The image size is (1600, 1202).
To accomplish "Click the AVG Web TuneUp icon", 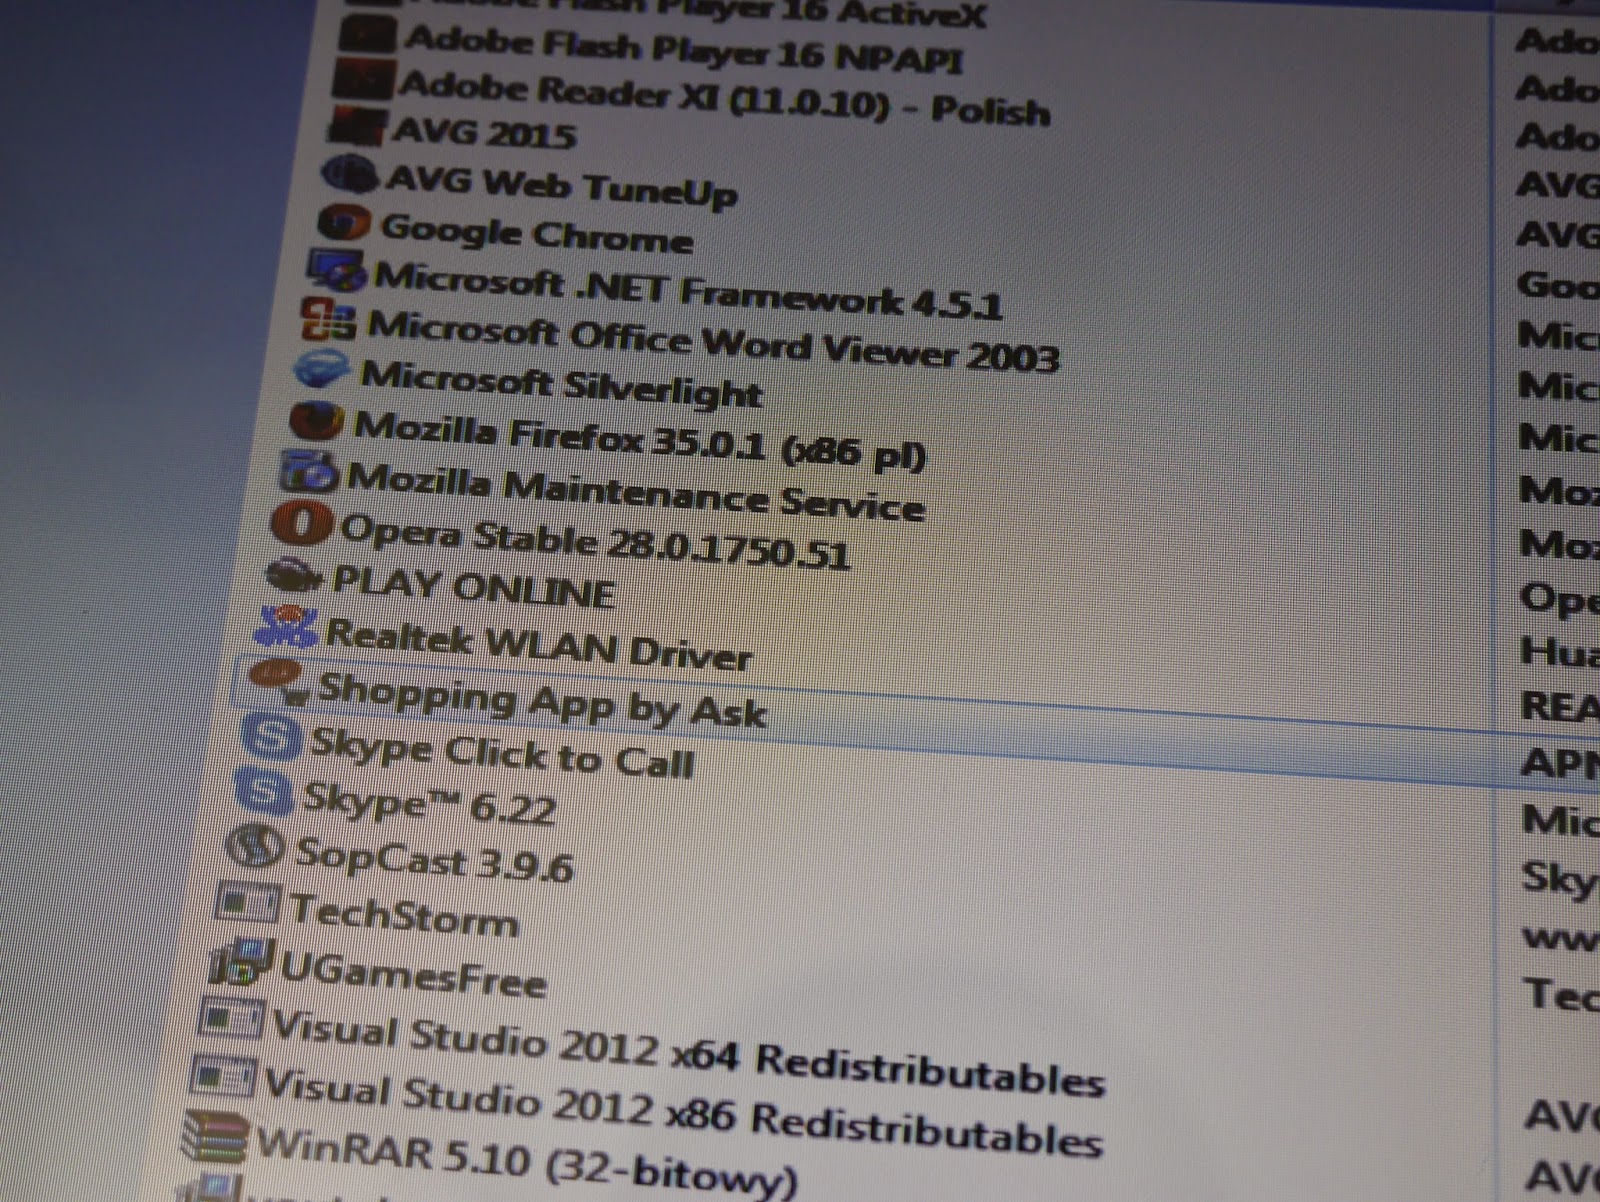I will tap(350, 174).
